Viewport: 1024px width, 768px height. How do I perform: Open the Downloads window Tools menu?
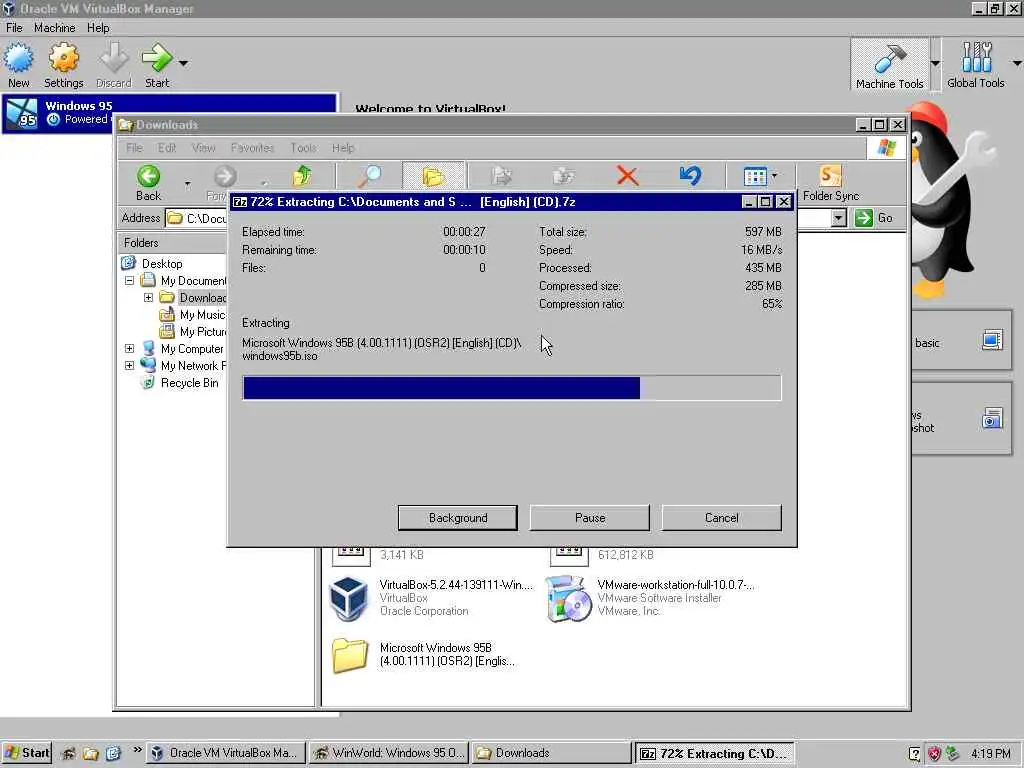pos(303,148)
